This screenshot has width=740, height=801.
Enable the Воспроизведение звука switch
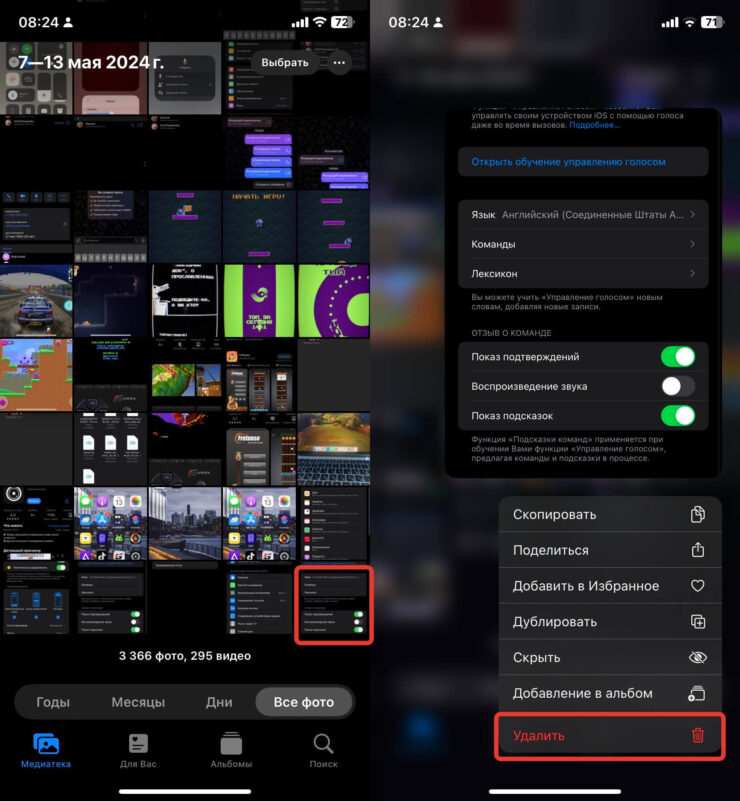[677, 386]
